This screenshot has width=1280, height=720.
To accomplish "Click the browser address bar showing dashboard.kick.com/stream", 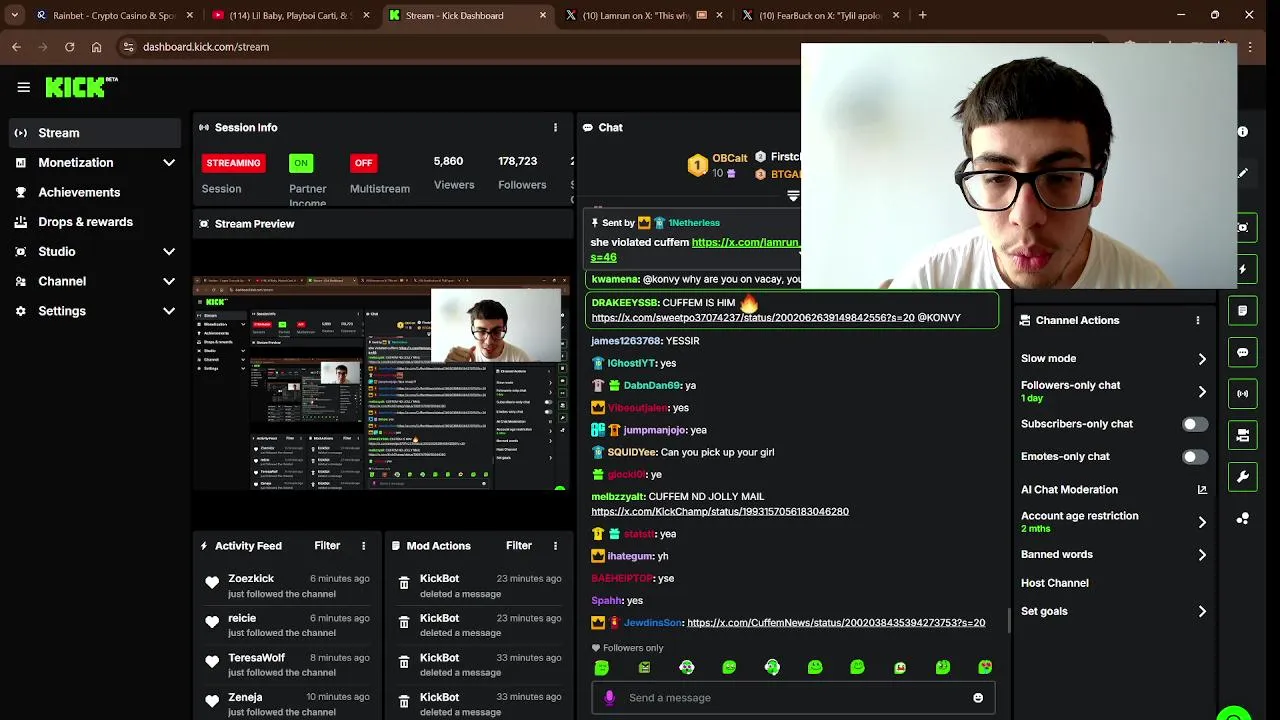I will [205, 47].
